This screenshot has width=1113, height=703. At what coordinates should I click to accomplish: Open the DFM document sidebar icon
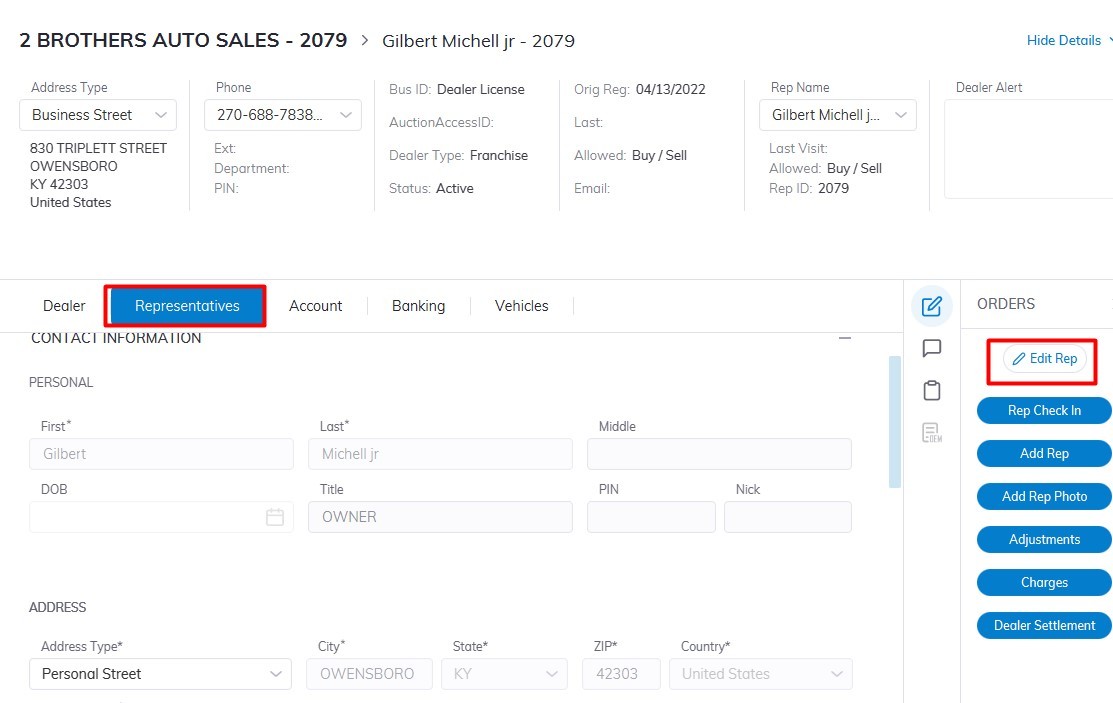tap(932, 432)
